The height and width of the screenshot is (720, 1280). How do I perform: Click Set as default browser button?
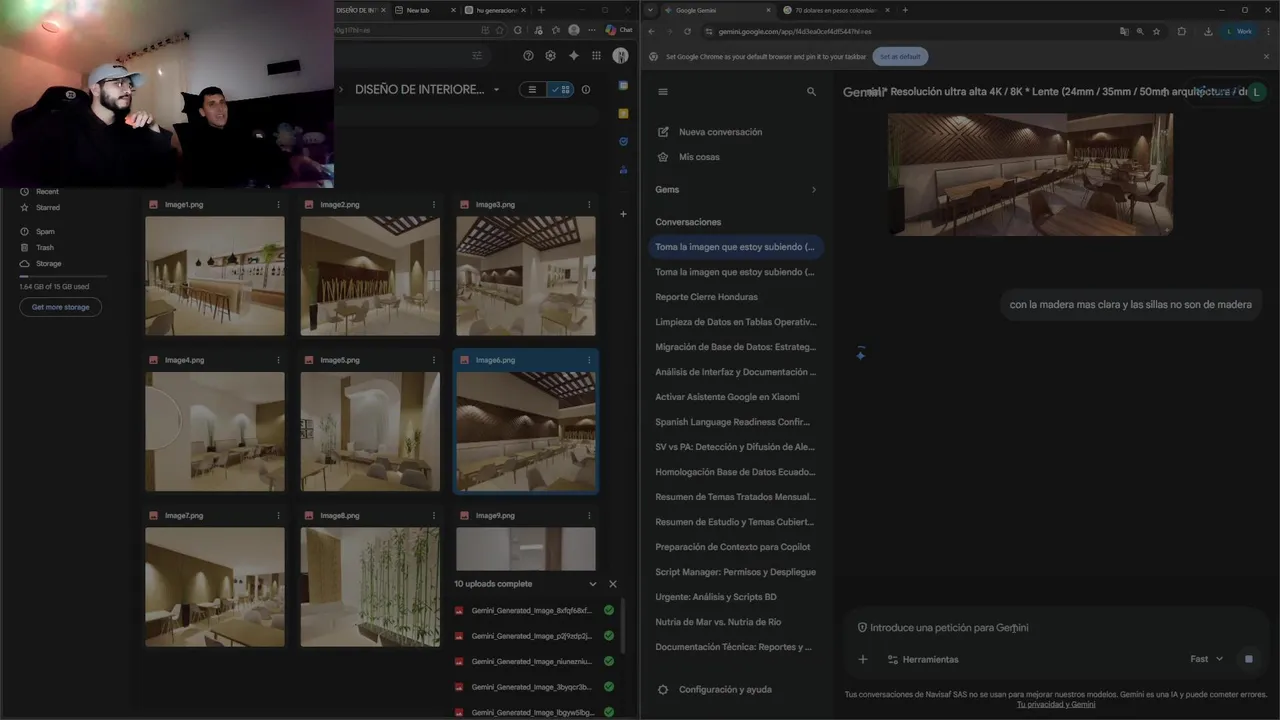pyautogui.click(x=900, y=56)
